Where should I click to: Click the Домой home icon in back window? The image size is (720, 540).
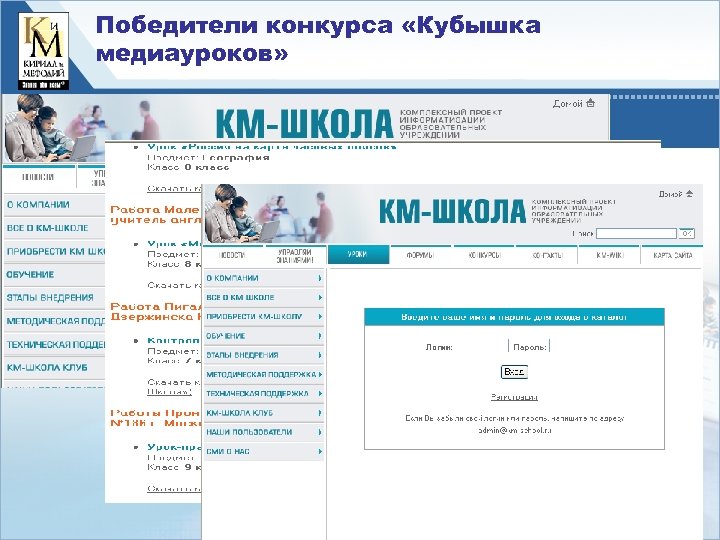pos(591,103)
